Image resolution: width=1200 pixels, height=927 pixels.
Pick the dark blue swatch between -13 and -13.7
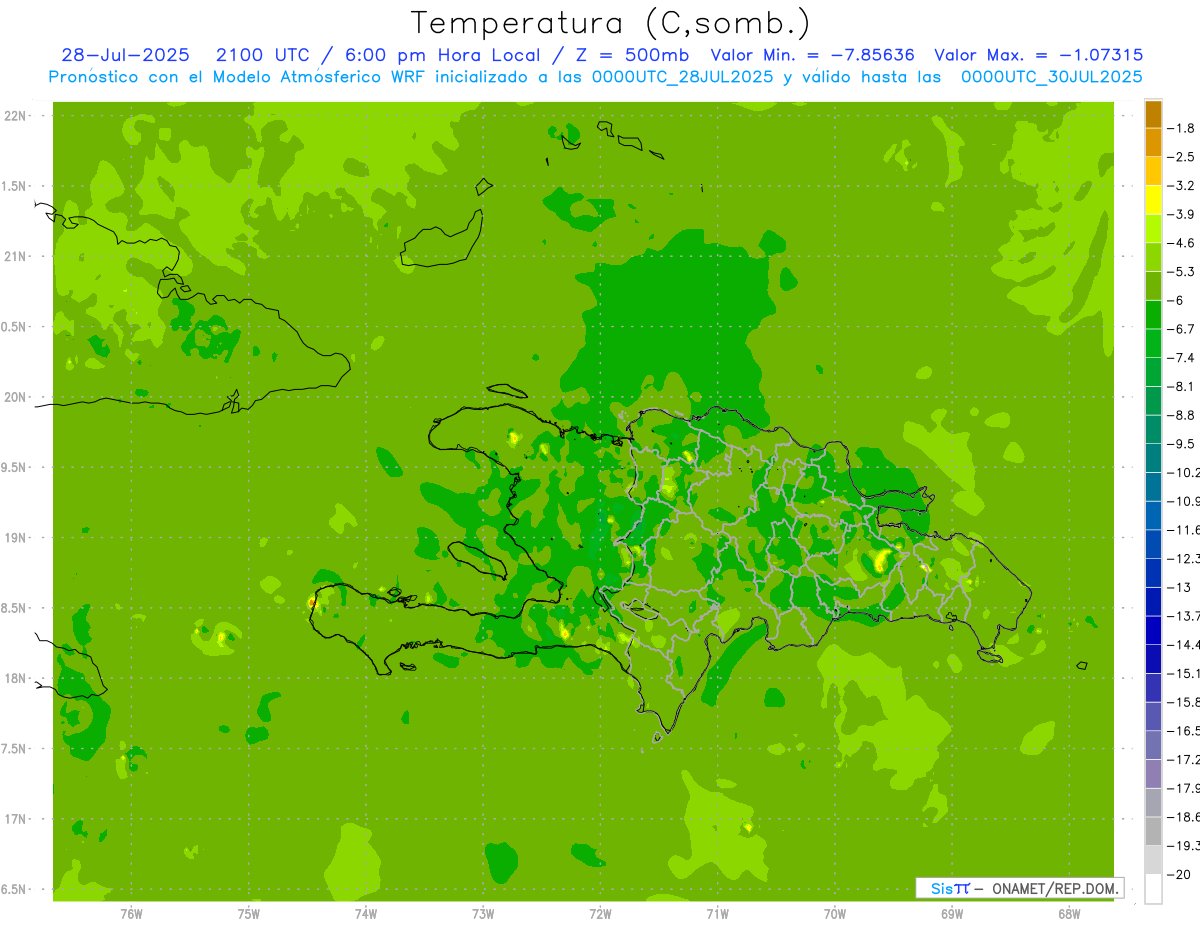(1153, 601)
